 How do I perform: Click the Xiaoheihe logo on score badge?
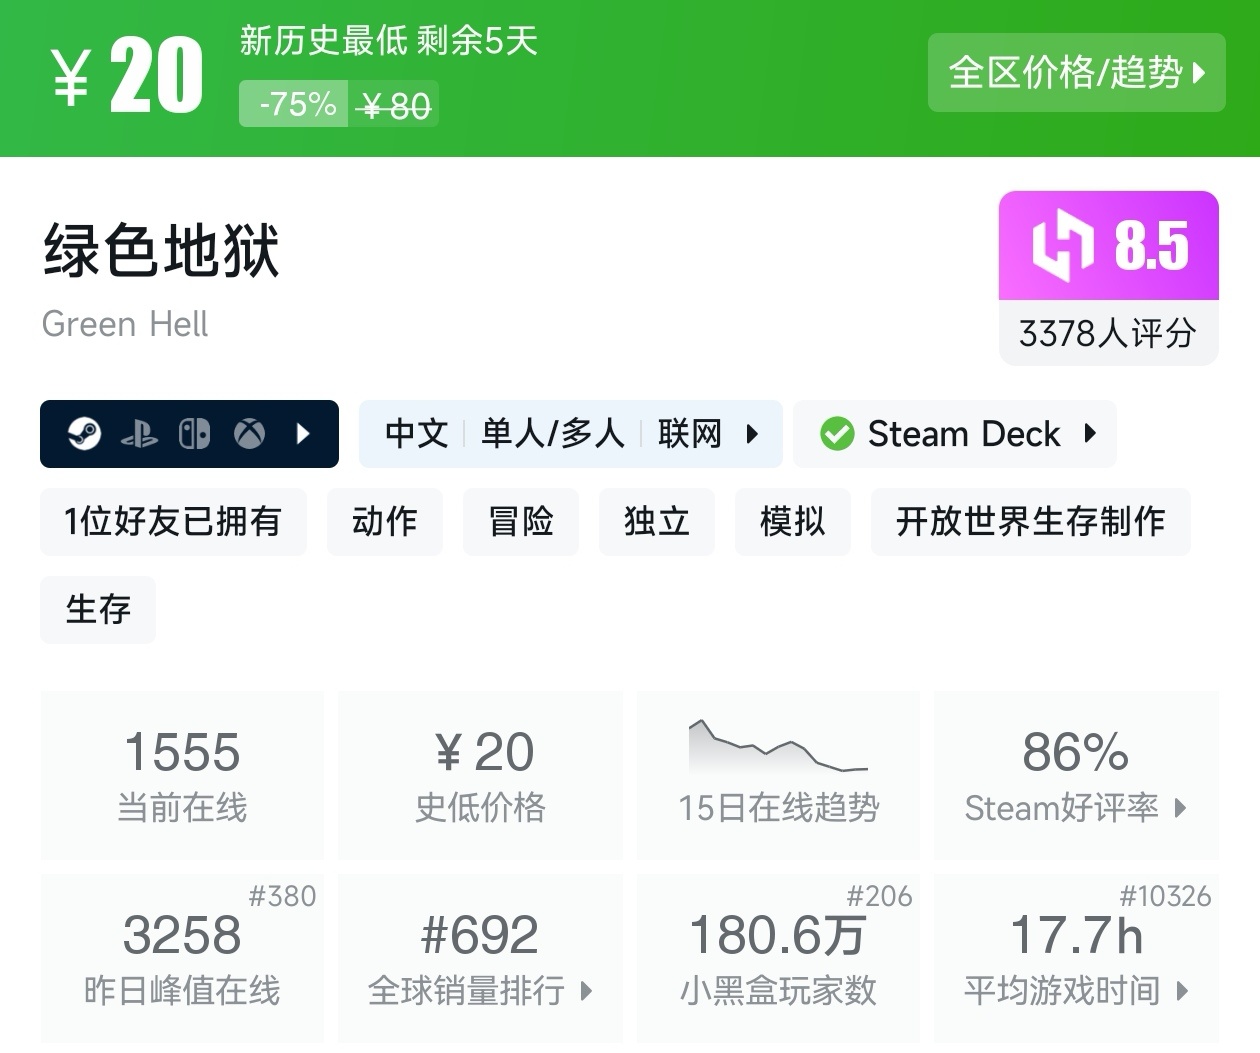coord(1062,245)
